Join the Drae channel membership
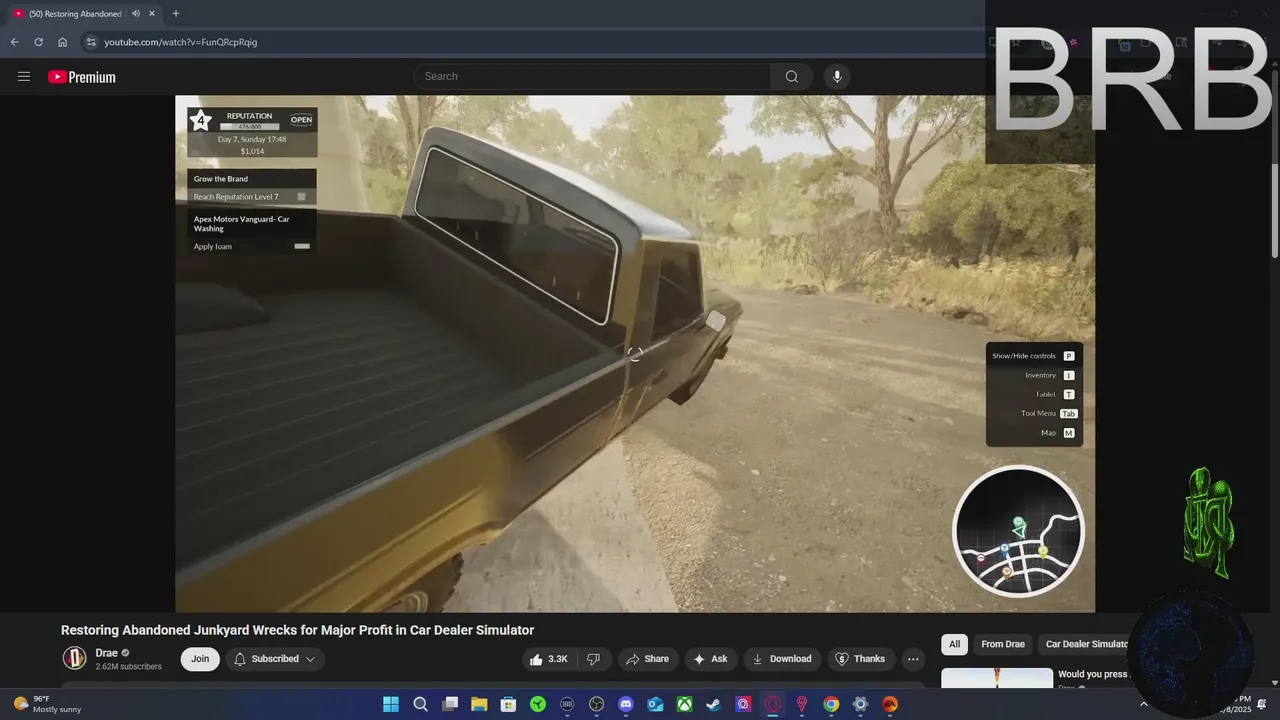This screenshot has width=1280, height=720. click(x=200, y=659)
